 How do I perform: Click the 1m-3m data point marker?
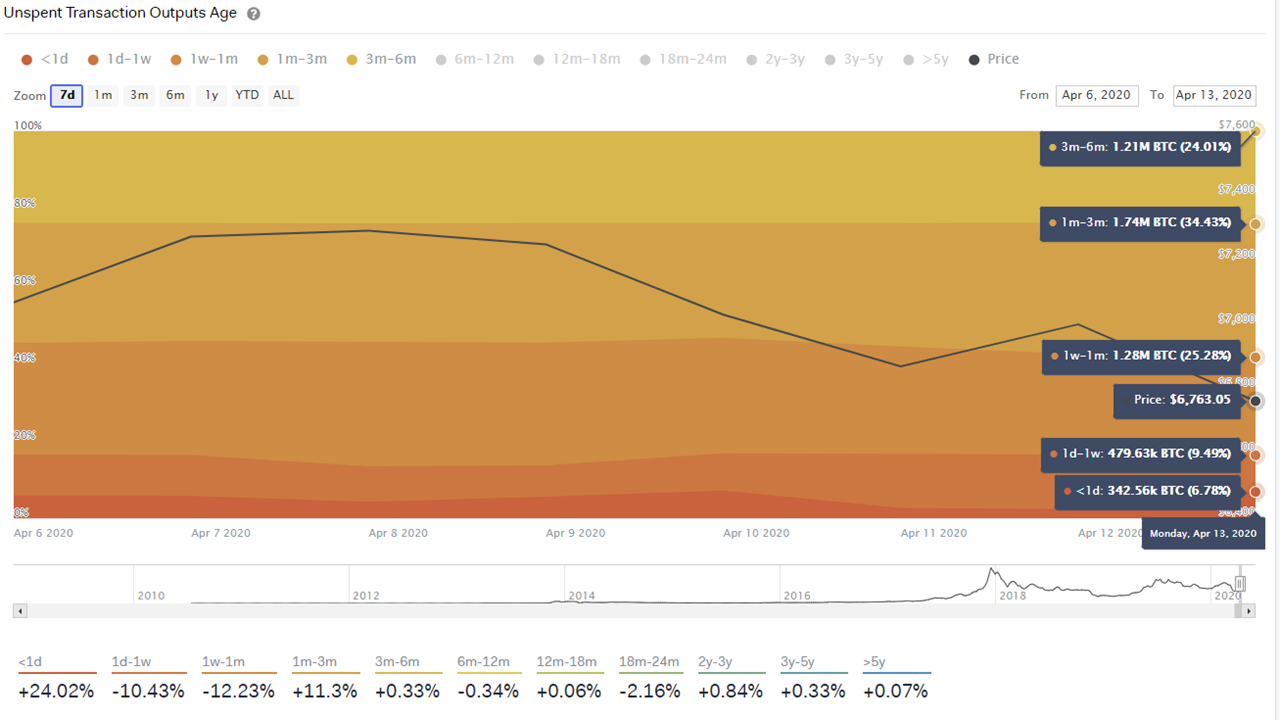1256,223
